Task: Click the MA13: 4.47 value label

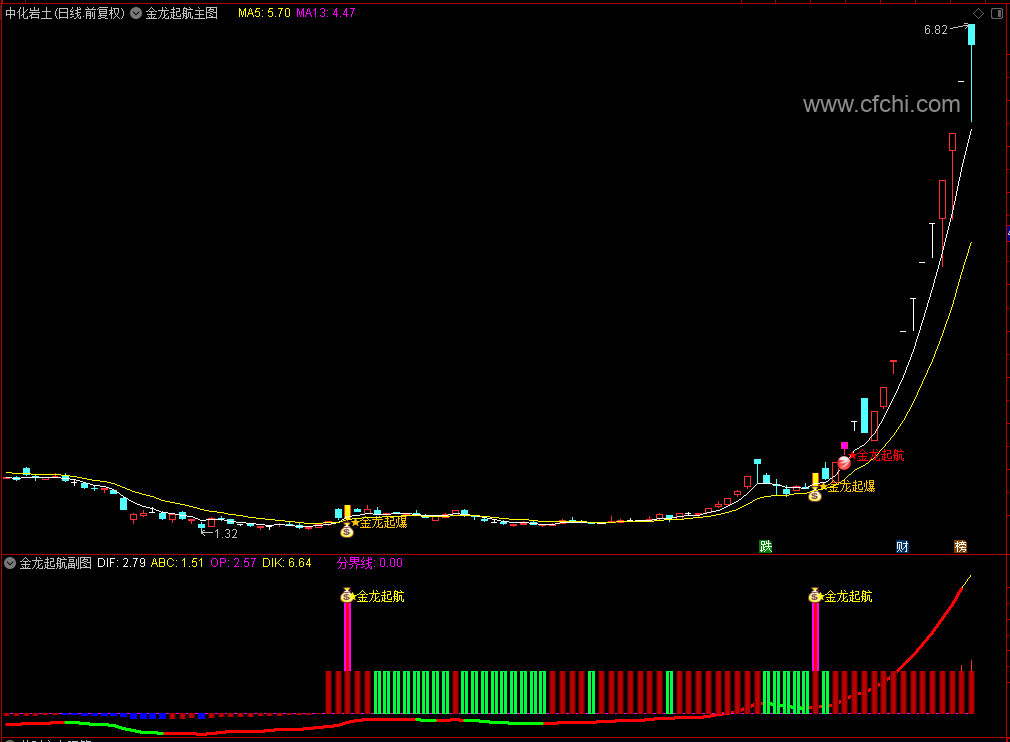Action: tap(325, 13)
